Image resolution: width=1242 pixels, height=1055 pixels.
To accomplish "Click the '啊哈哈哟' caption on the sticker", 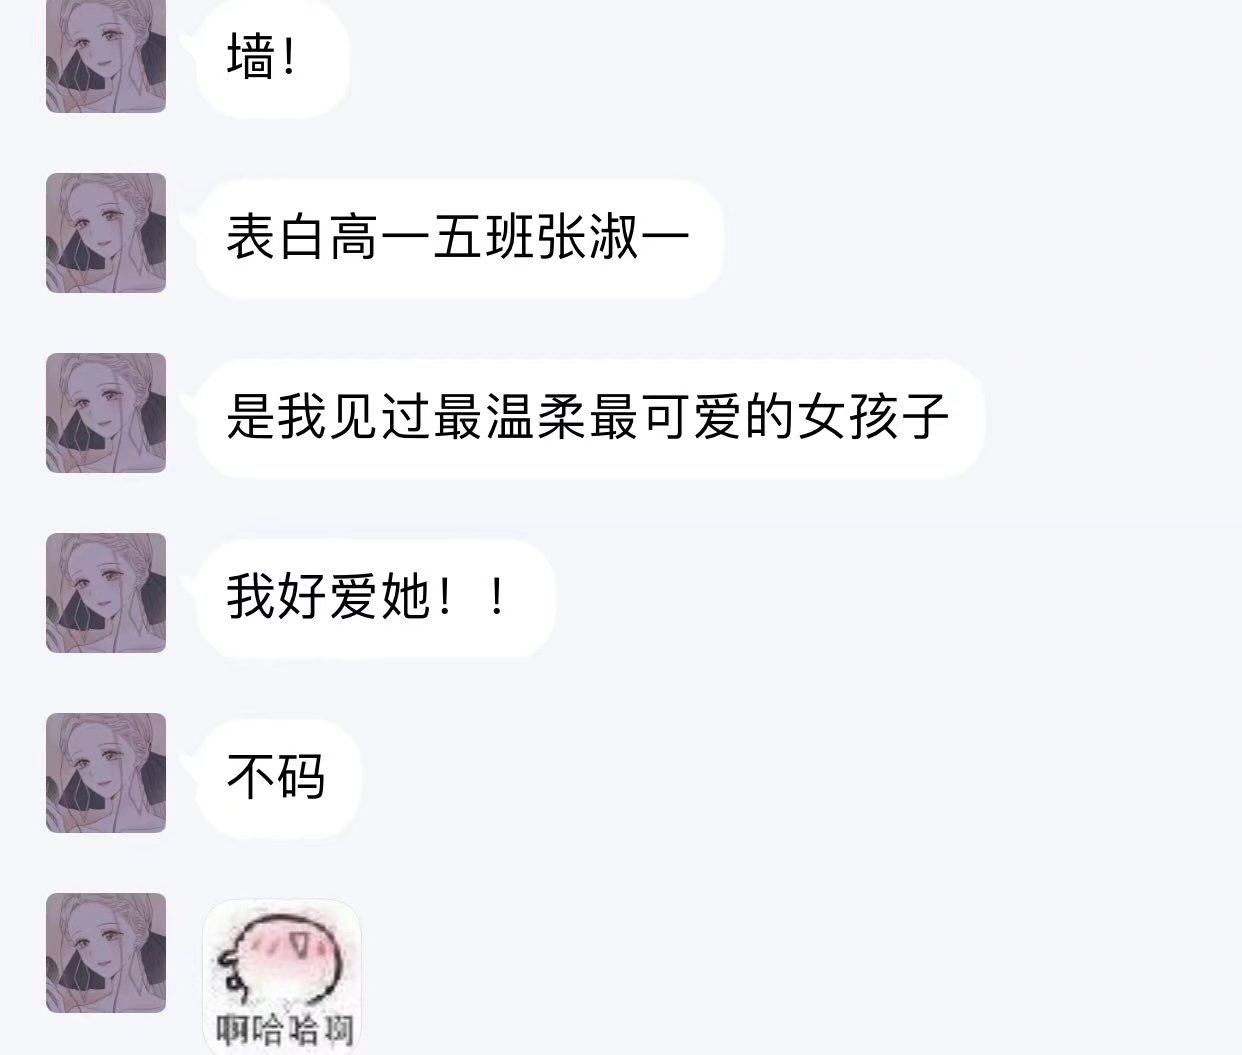I will point(285,1029).
